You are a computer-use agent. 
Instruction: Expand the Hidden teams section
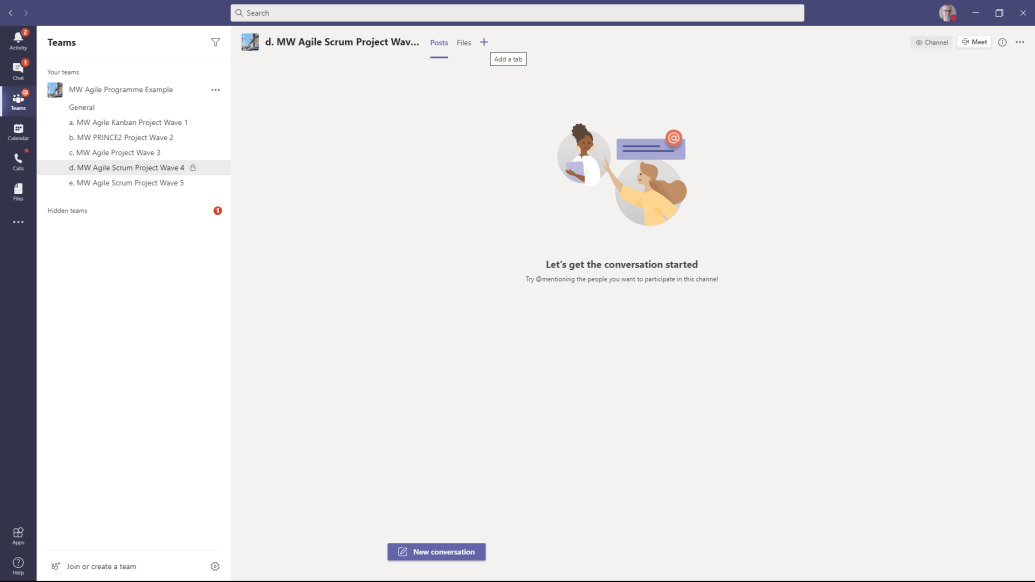tap(65, 210)
